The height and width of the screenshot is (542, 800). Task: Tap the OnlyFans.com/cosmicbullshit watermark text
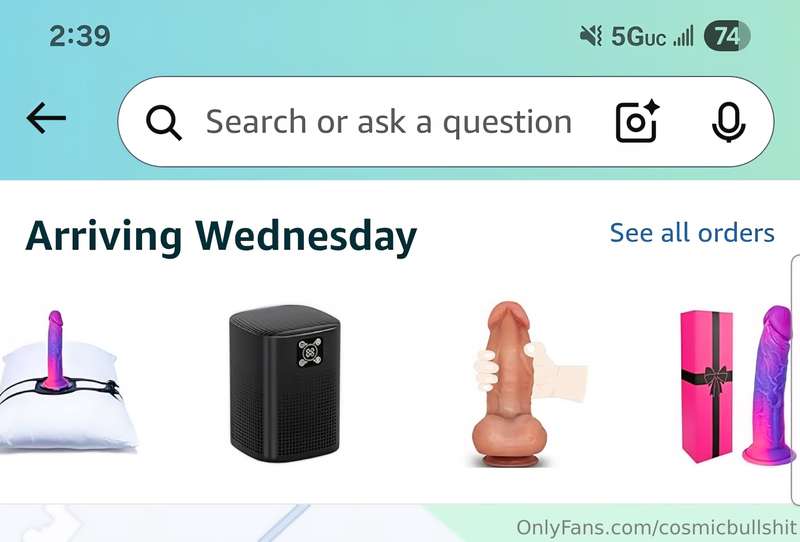click(657, 527)
